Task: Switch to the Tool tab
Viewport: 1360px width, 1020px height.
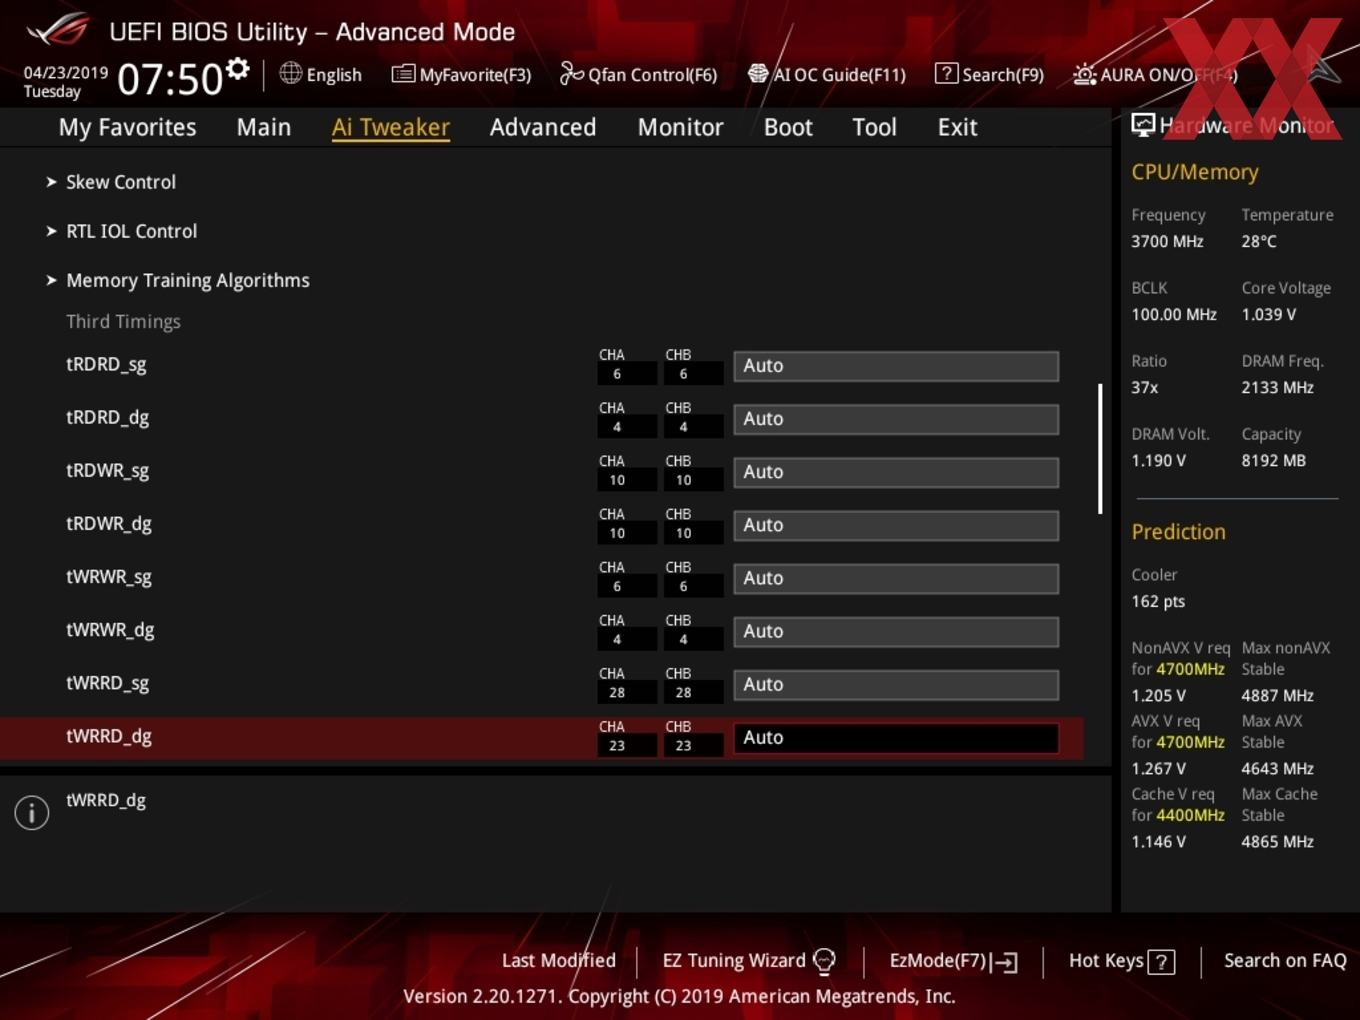Action: (x=874, y=127)
